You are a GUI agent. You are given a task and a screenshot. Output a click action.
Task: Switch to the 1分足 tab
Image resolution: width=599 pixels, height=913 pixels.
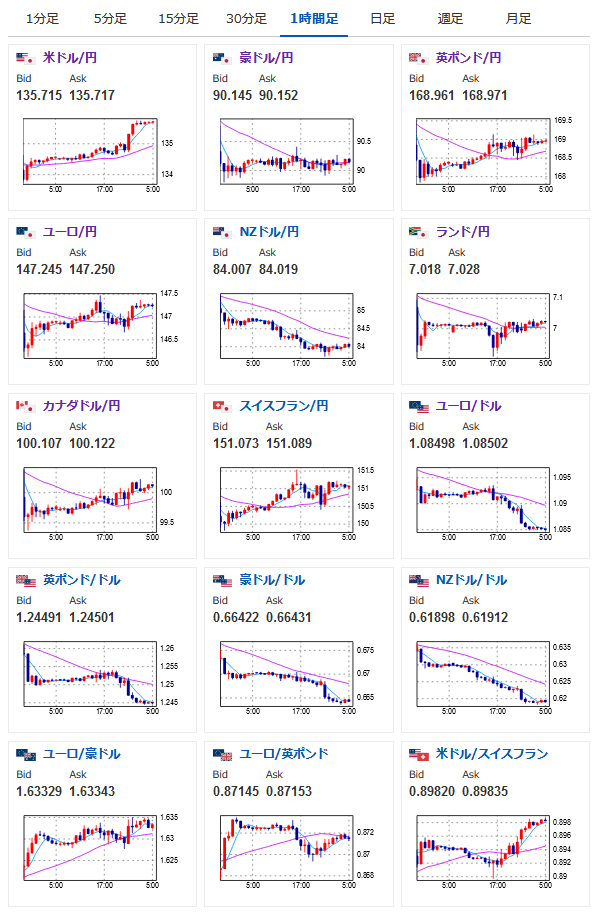tap(42, 19)
